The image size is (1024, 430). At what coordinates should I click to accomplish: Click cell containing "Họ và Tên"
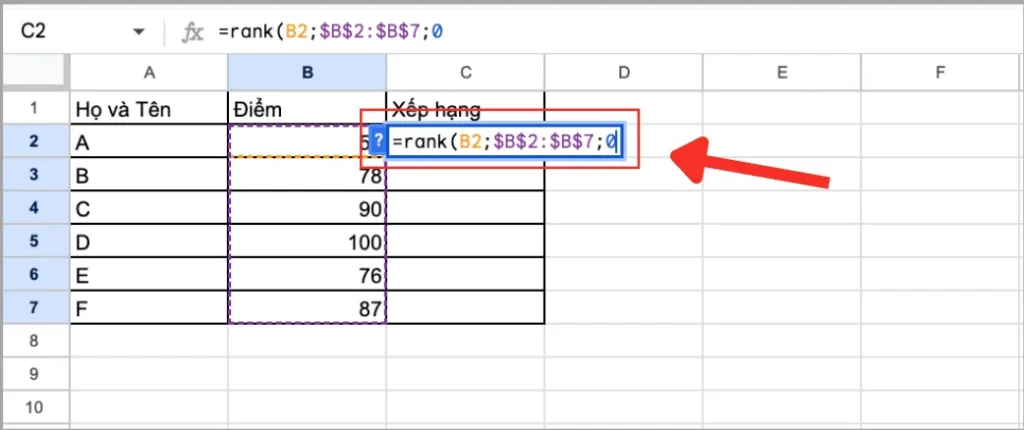coord(149,108)
